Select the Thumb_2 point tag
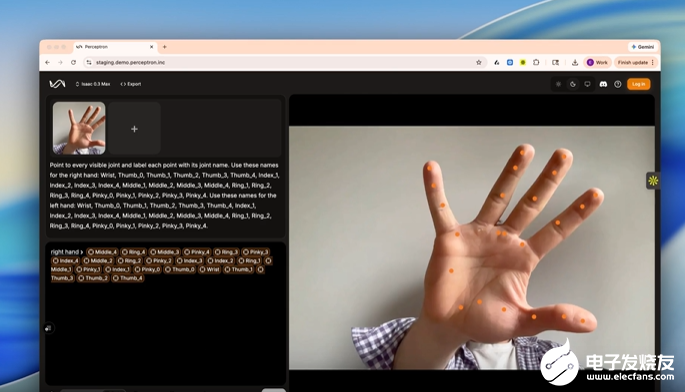 tap(93, 278)
